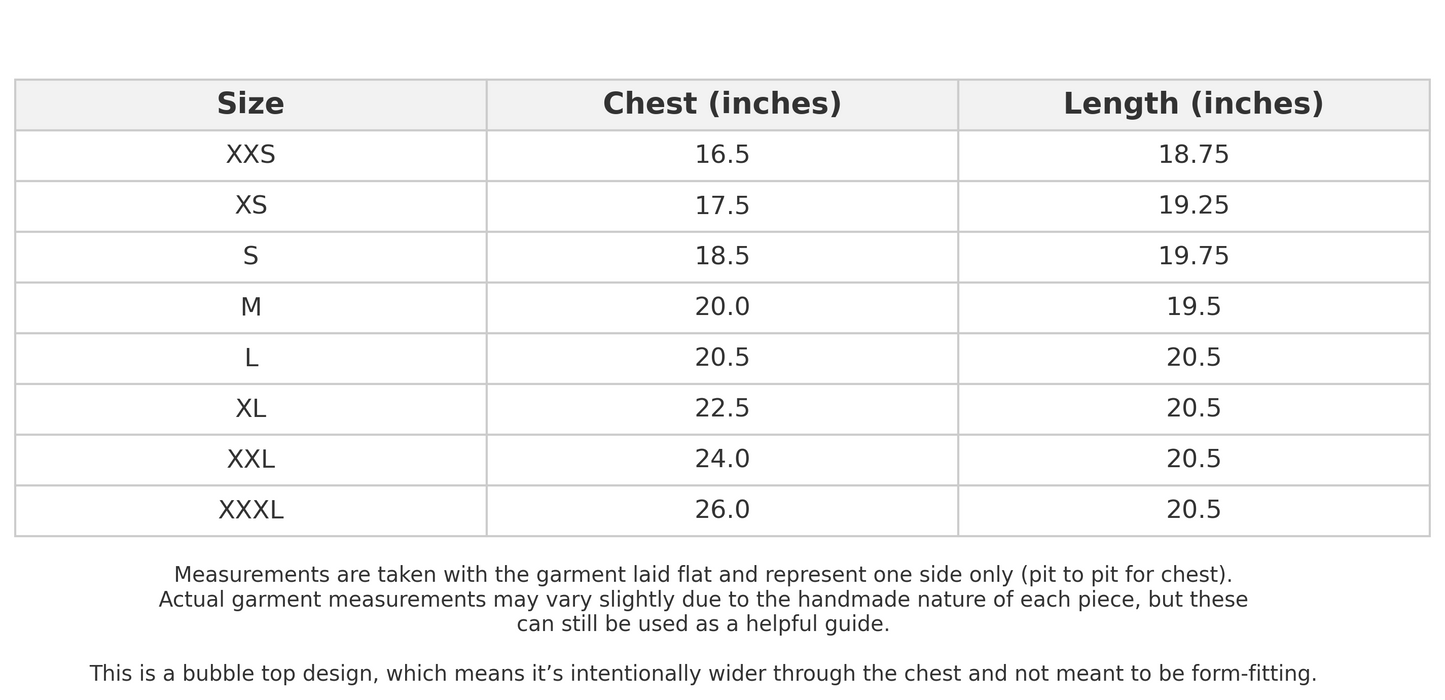The height and width of the screenshot is (700, 1445).
Task: Choose the XXXL size cell
Action: coord(250,510)
